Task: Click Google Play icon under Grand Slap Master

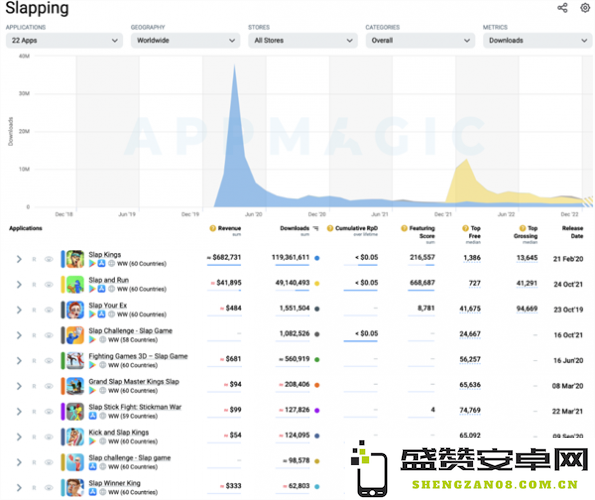Action: pos(92,391)
